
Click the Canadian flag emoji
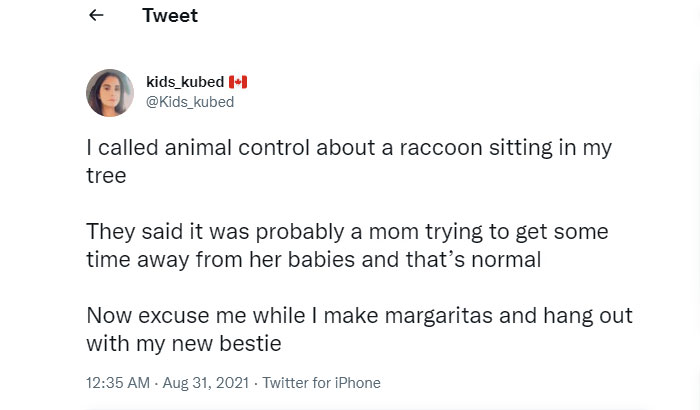click(238, 81)
